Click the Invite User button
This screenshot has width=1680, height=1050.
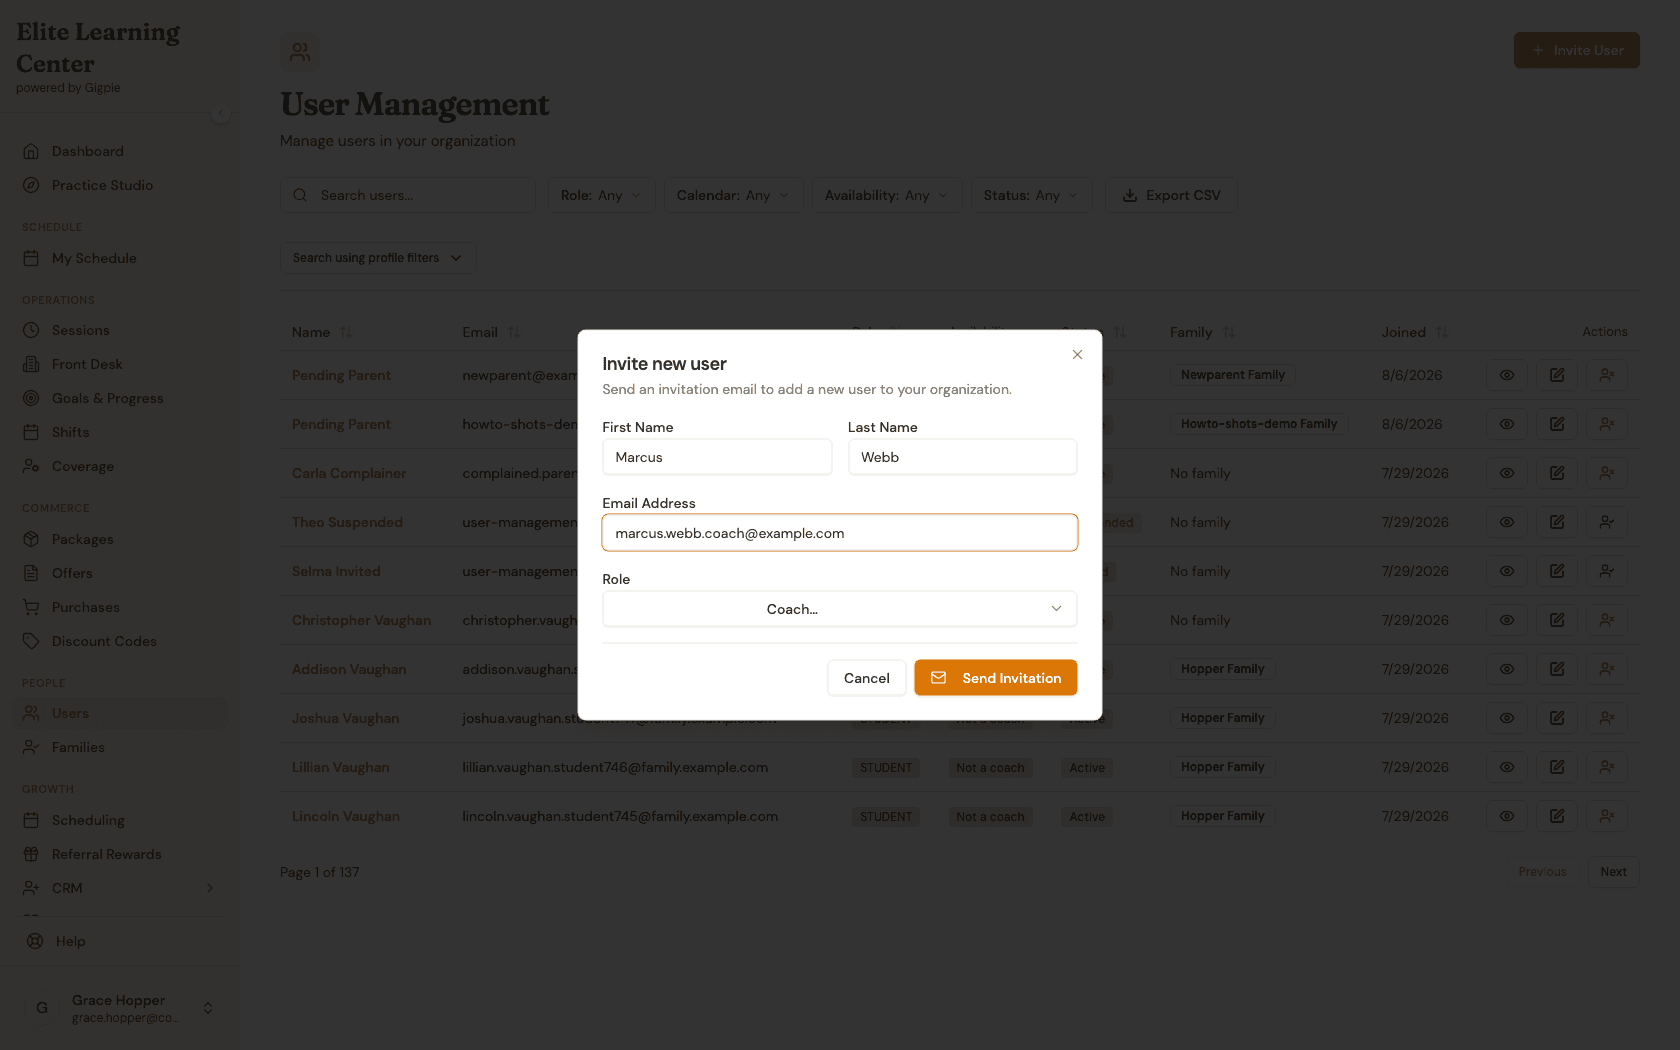coord(1576,50)
